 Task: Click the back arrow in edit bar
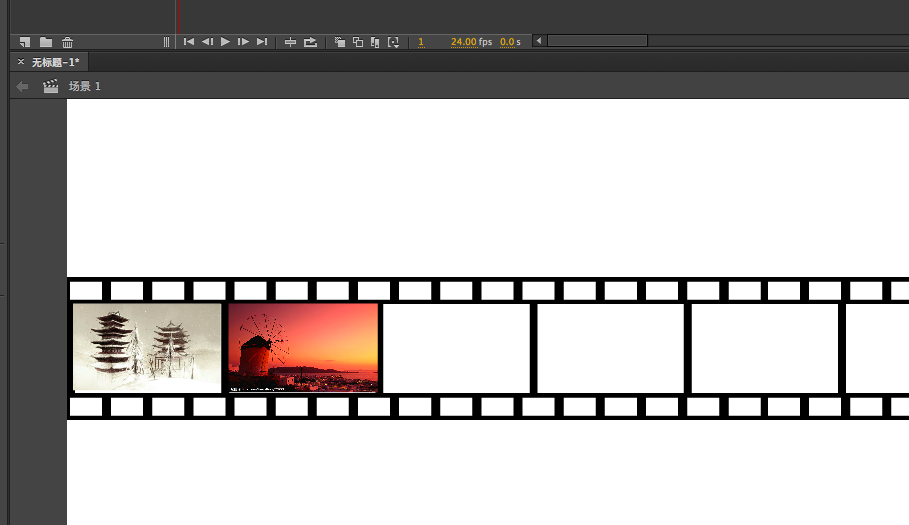(x=23, y=86)
